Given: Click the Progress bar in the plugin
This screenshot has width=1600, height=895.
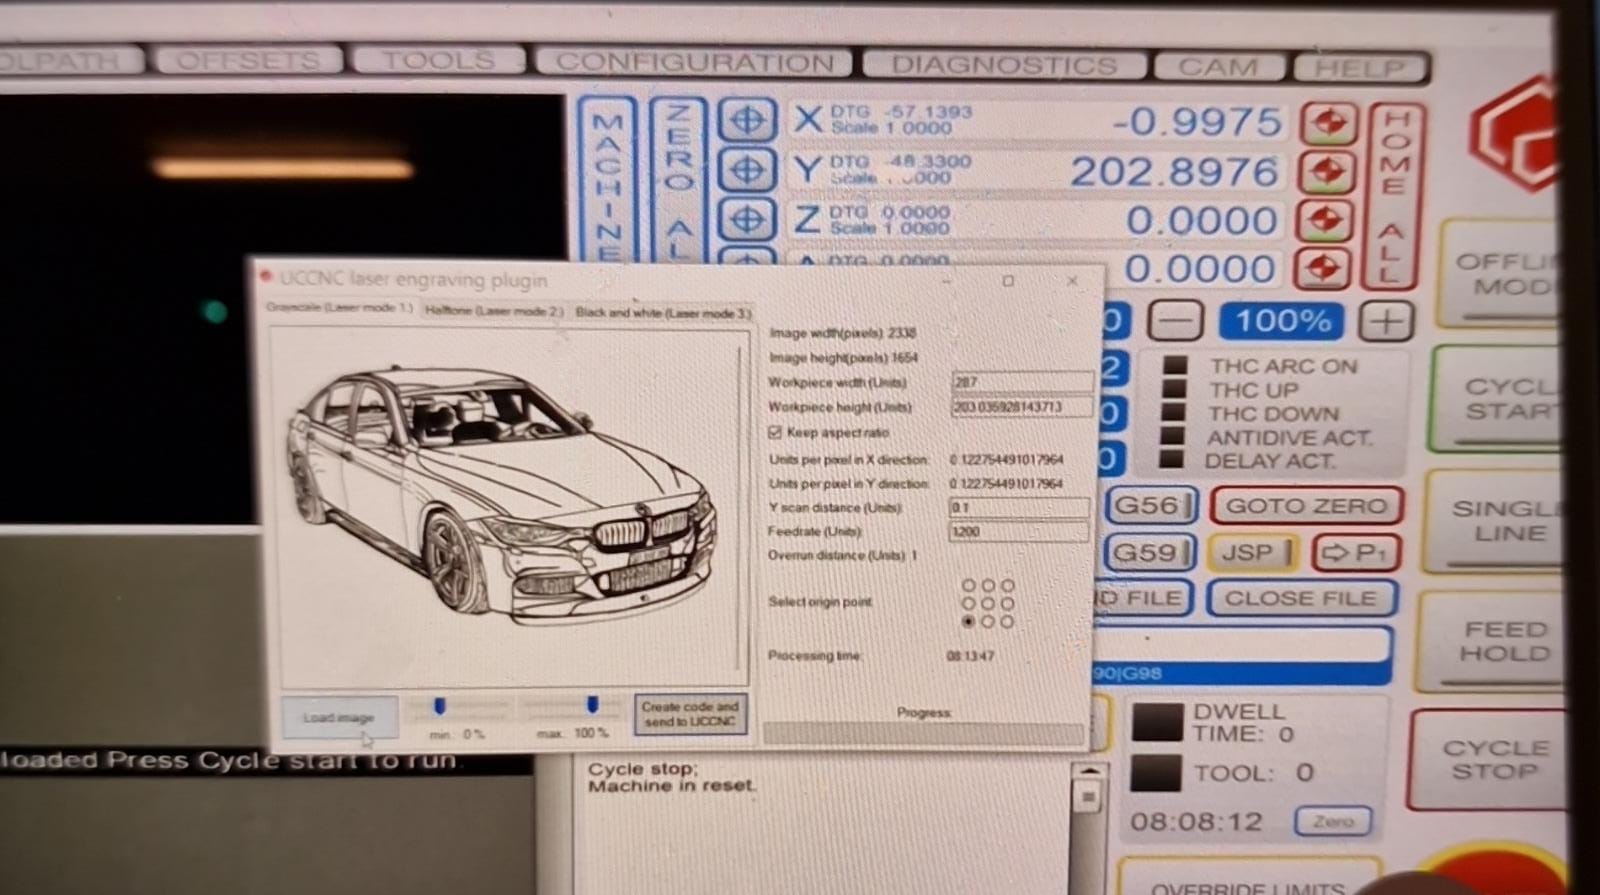Looking at the screenshot, I should 924,734.
